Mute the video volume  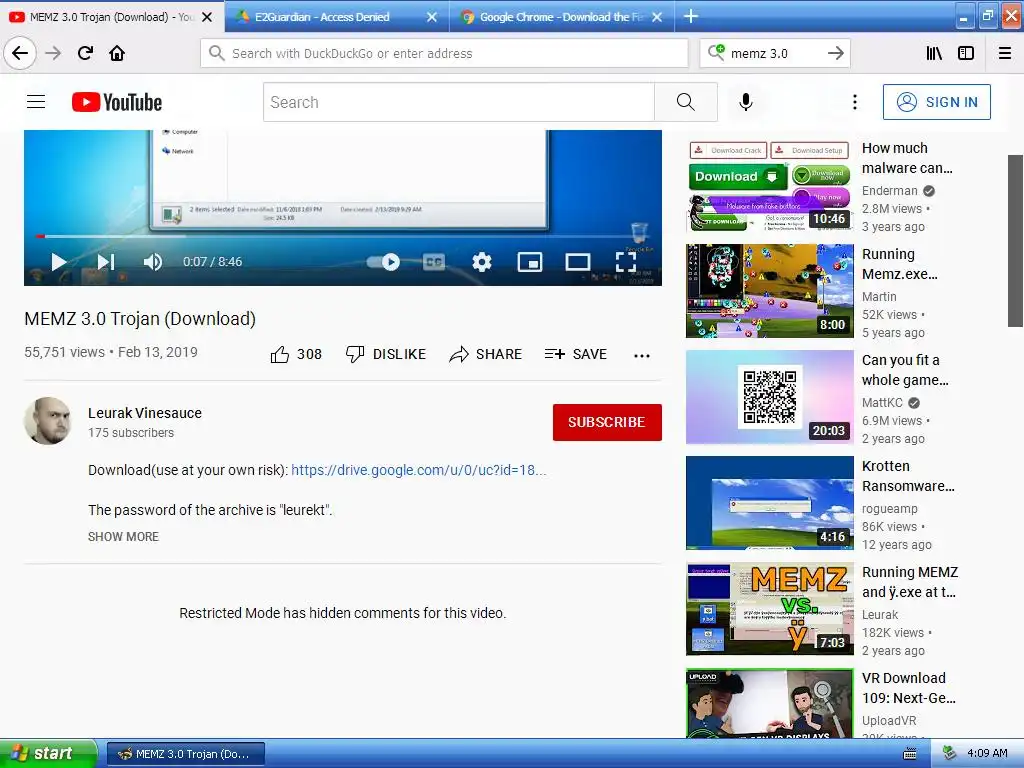coord(153,262)
